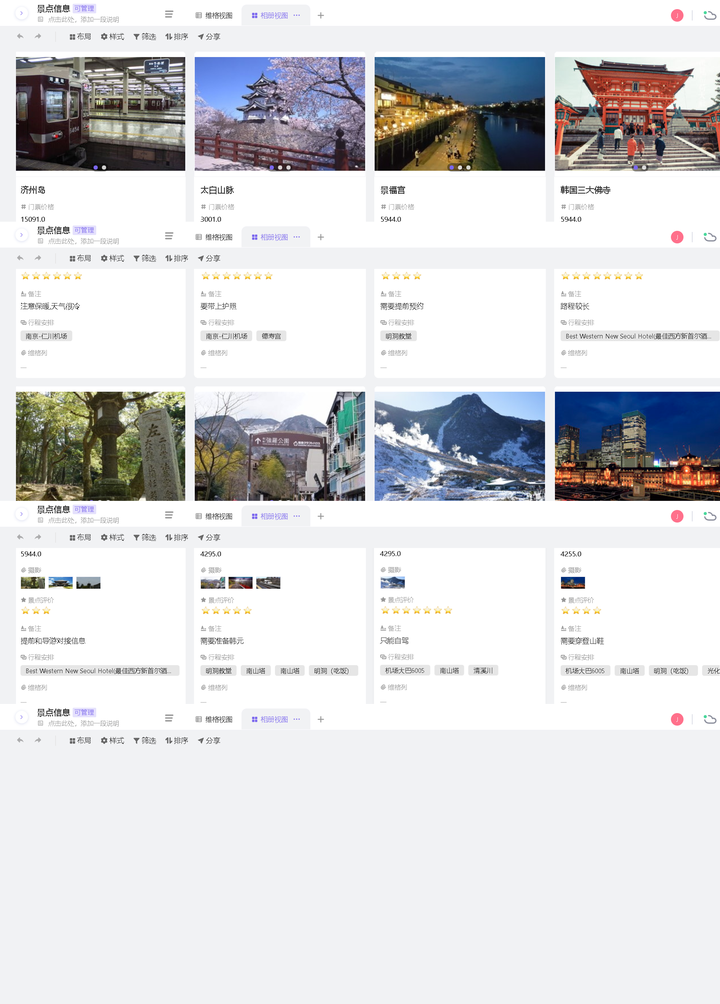The height and width of the screenshot is (1004, 720).
Task: Open the snowy mountain cover photo
Action: coord(460,445)
